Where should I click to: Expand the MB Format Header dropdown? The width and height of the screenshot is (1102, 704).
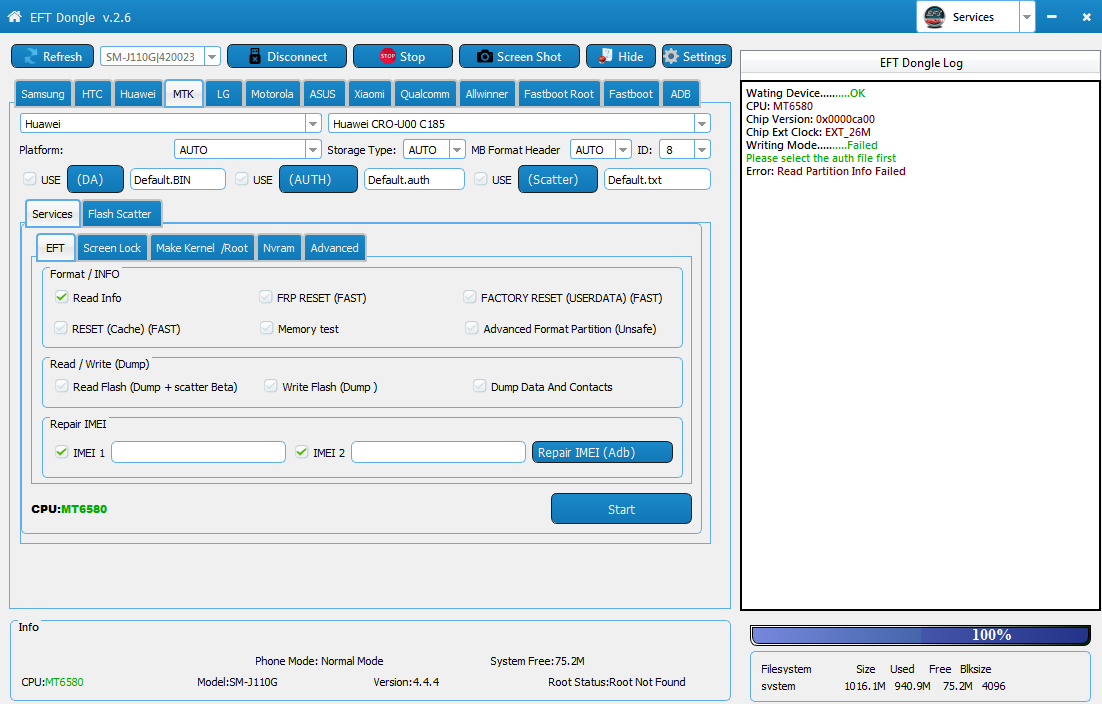pyautogui.click(x=623, y=150)
